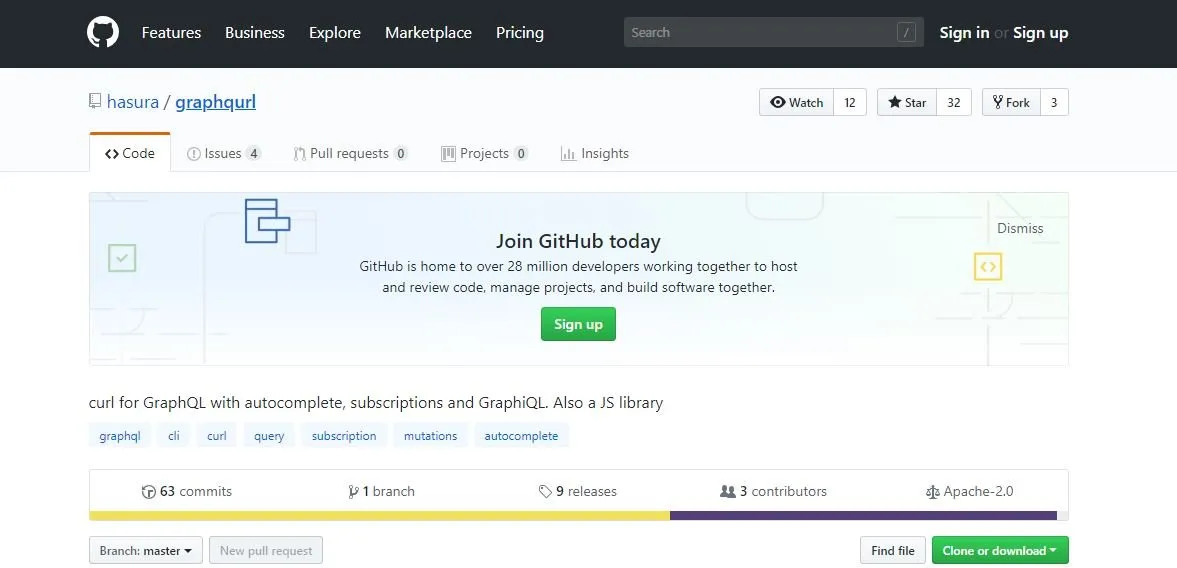Focus the GitHub search field

tap(773, 32)
